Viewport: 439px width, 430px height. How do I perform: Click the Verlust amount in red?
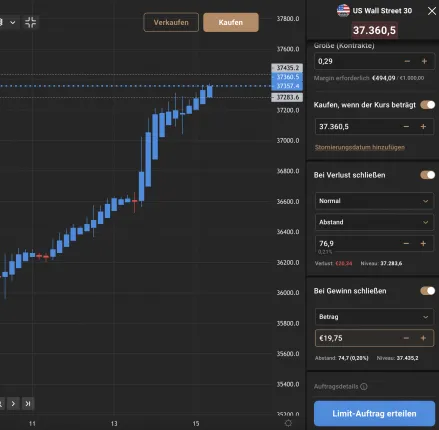point(344,263)
